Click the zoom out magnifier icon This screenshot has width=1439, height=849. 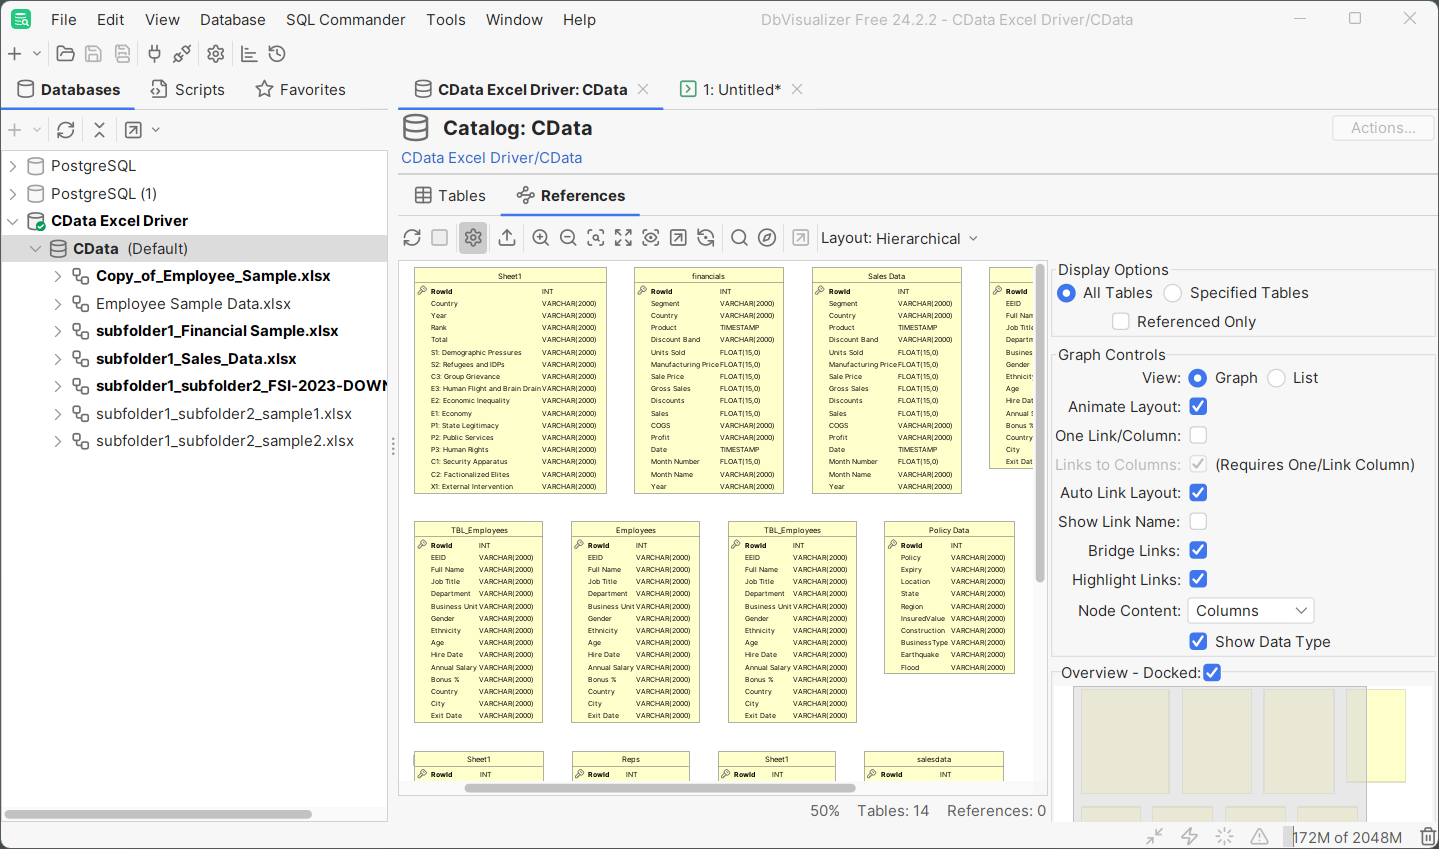(568, 238)
